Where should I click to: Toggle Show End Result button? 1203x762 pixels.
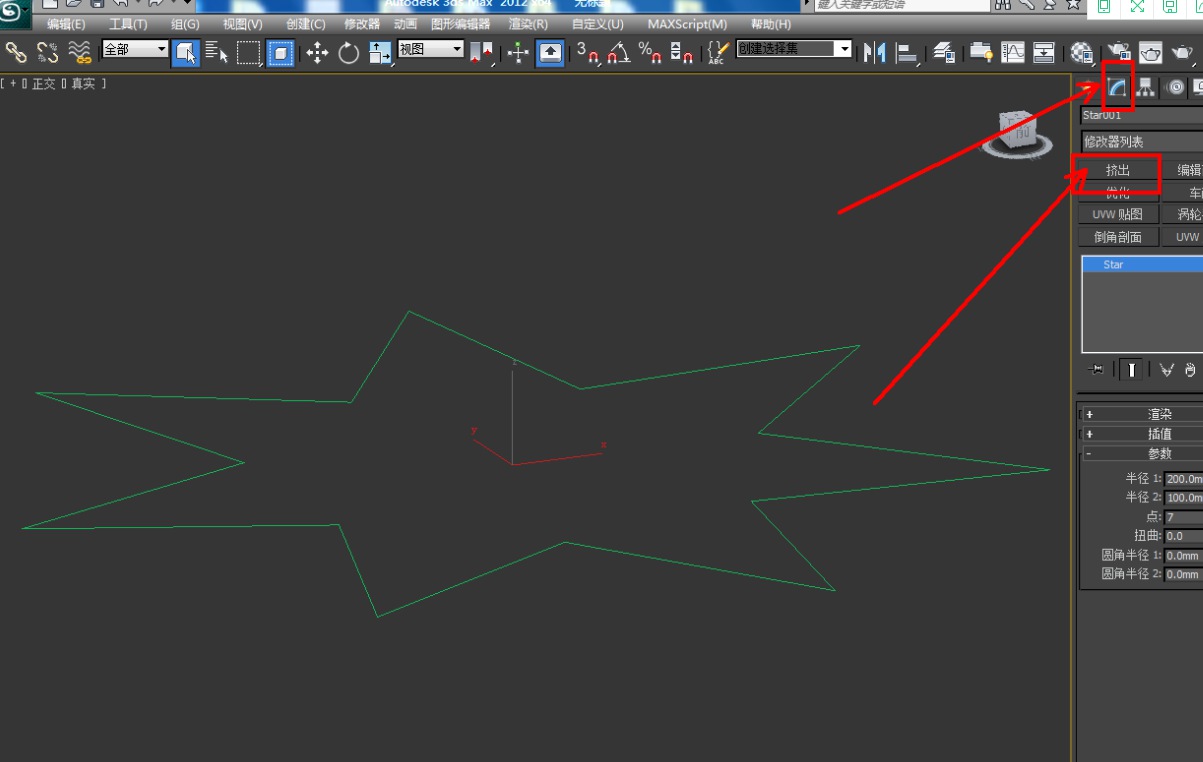tap(1131, 370)
